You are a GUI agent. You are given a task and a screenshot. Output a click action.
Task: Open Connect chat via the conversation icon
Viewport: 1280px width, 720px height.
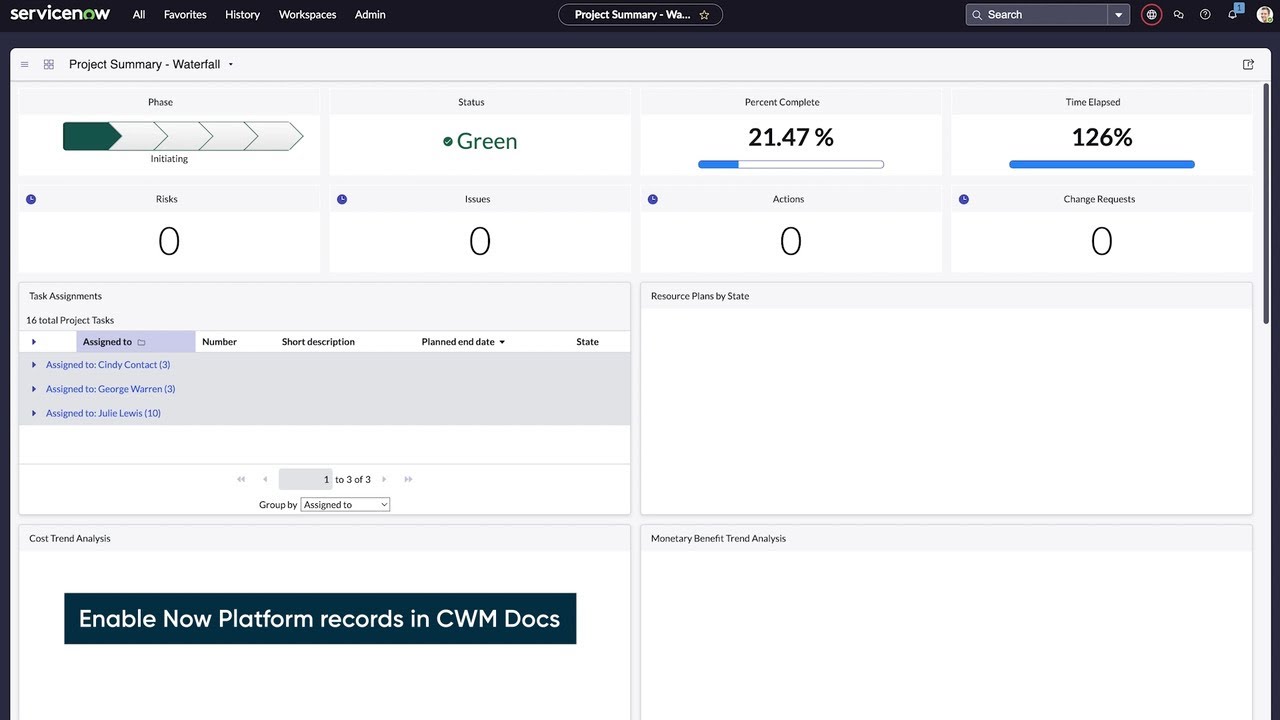pyautogui.click(x=1178, y=14)
